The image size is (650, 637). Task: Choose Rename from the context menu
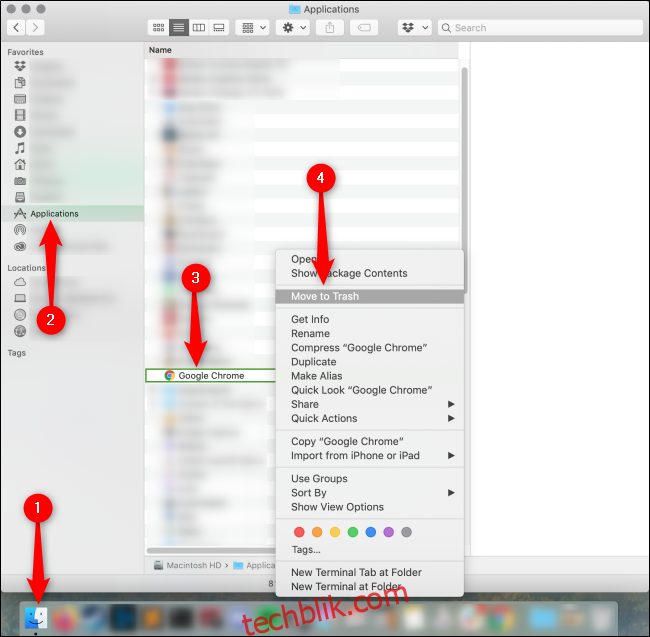[x=369, y=333]
